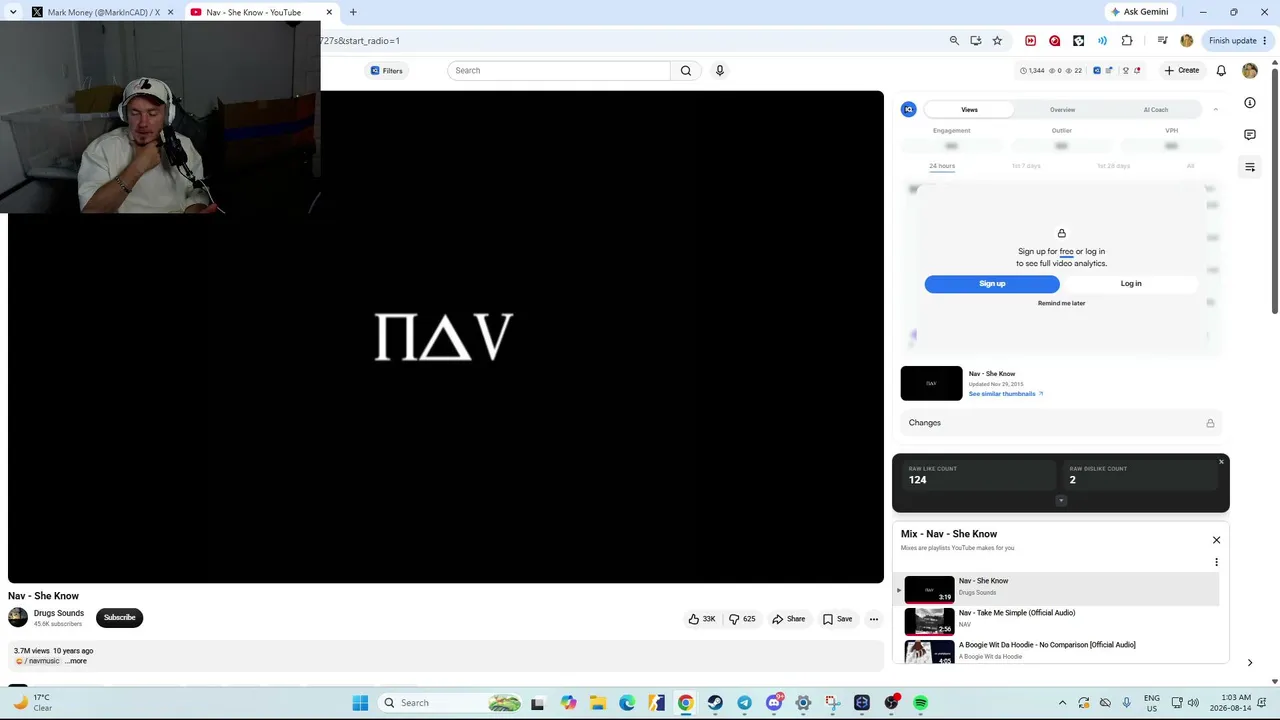Image resolution: width=1280 pixels, height=720 pixels.
Task: Like the video with thumbs up
Action: tap(702, 619)
